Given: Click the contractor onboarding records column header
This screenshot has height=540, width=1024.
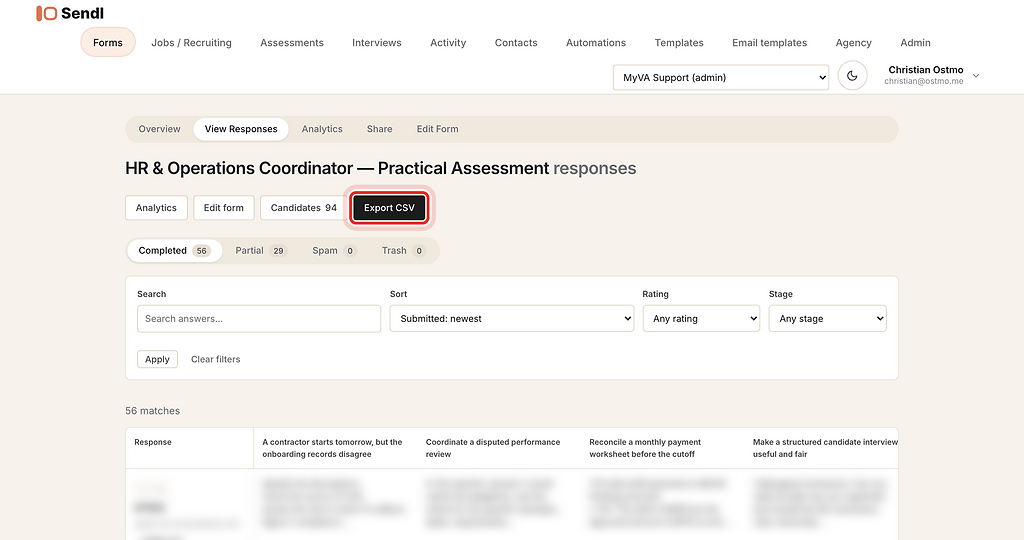Looking at the screenshot, I should click(x=332, y=448).
